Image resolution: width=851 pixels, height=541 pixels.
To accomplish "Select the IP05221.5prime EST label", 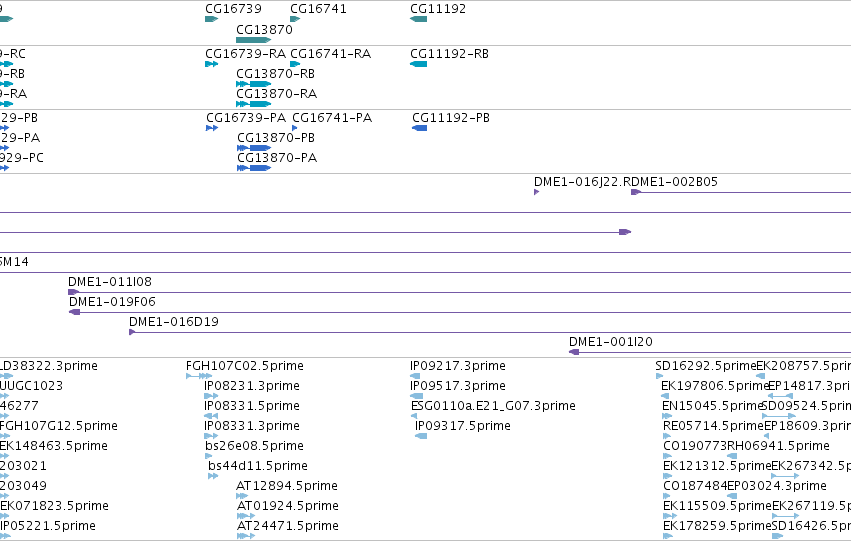I will [48, 526].
